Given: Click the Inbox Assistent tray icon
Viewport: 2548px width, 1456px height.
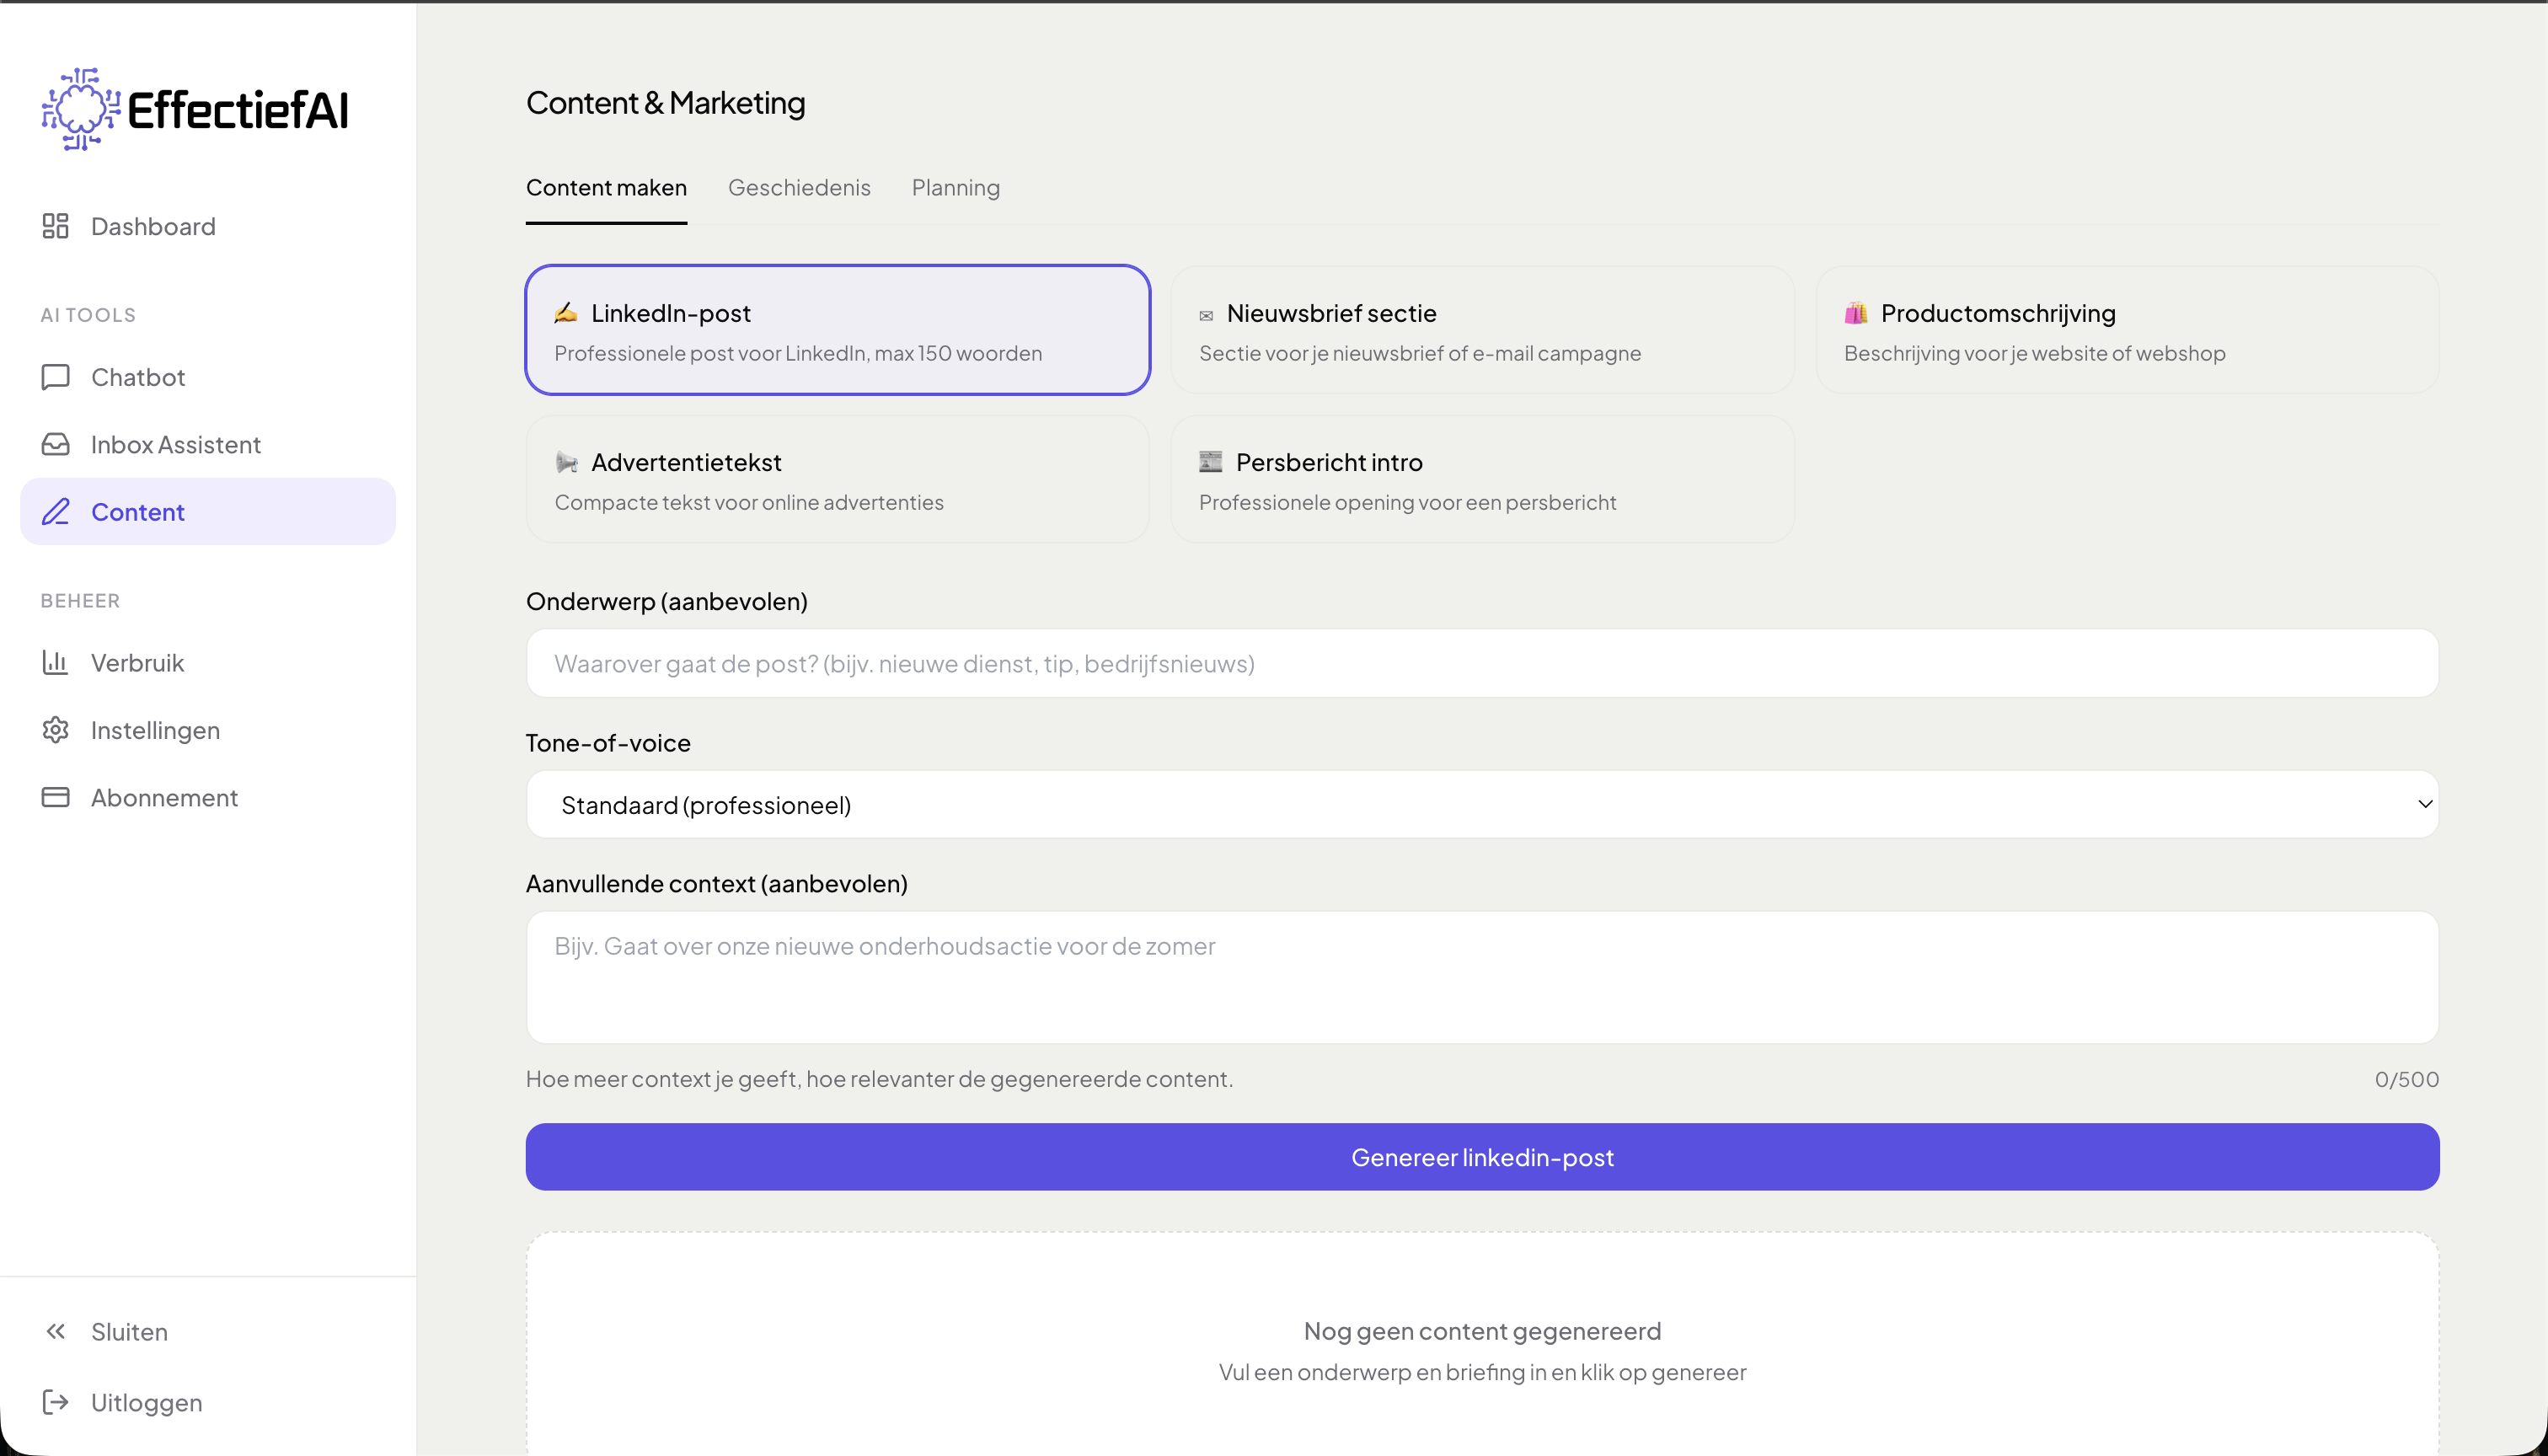Looking at the screenshot, I should (x=56, y=444).
